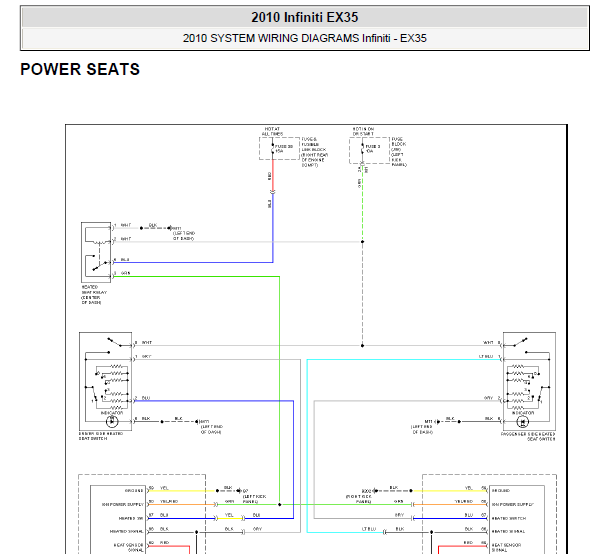
Task: Click the 'HEAT SENSOR SIGNAL' label, bottom-left module
Action: tap(129, 547)
